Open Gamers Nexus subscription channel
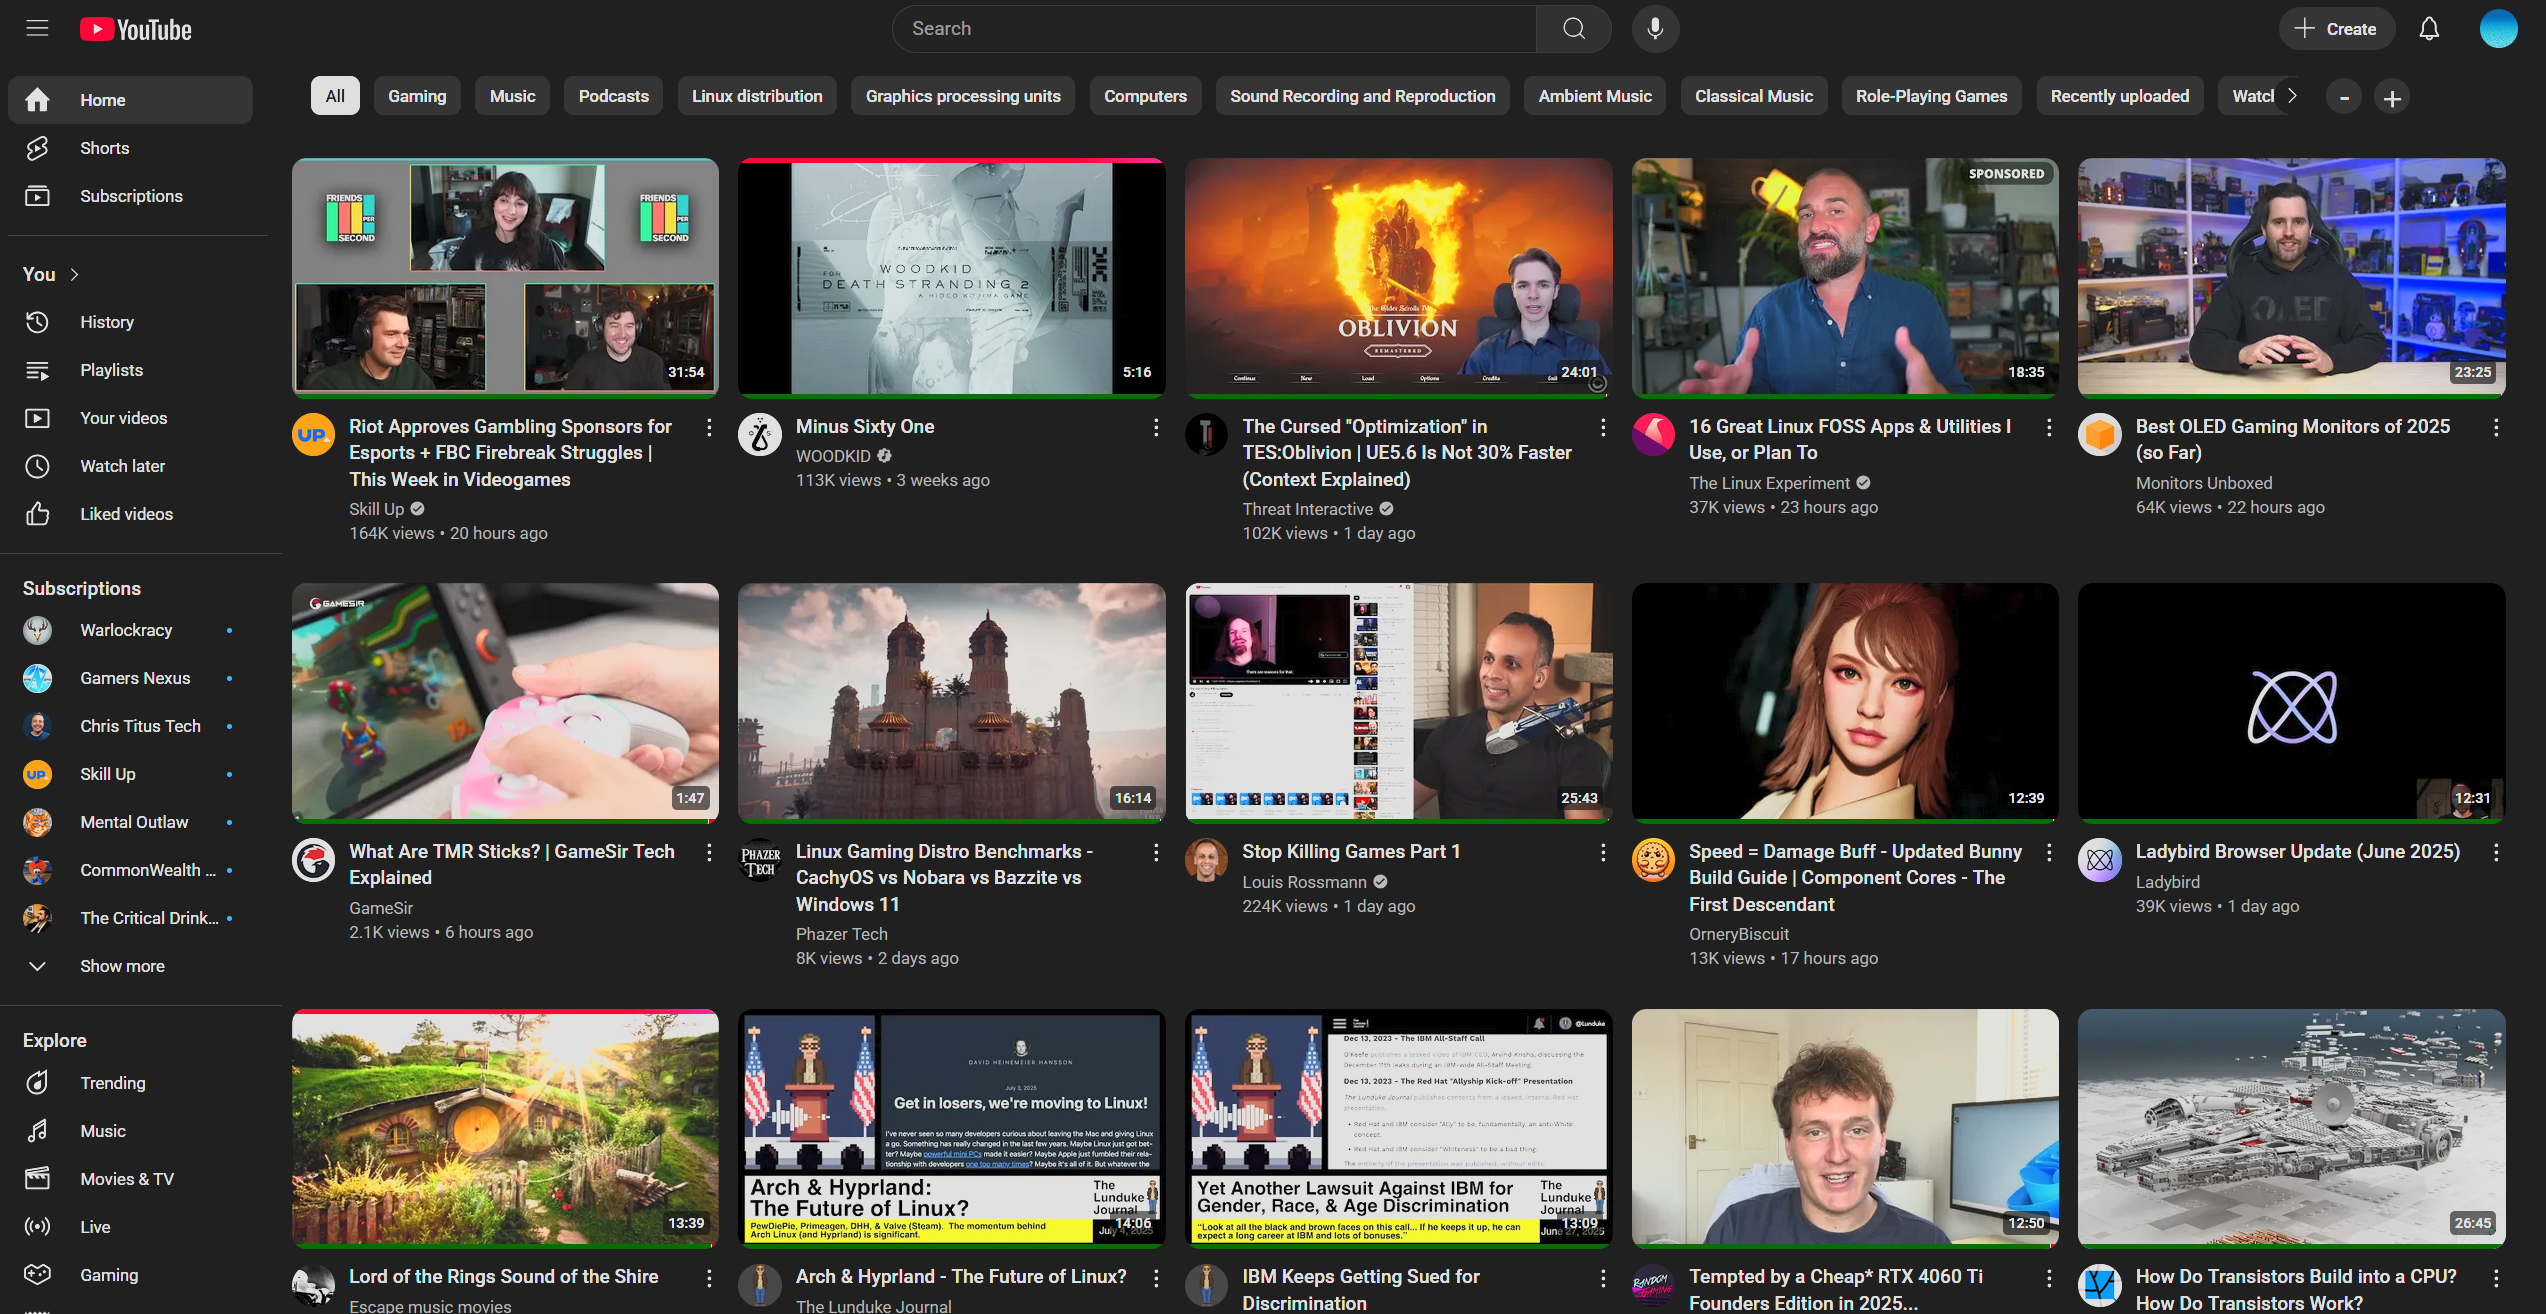 click(130, 678)
